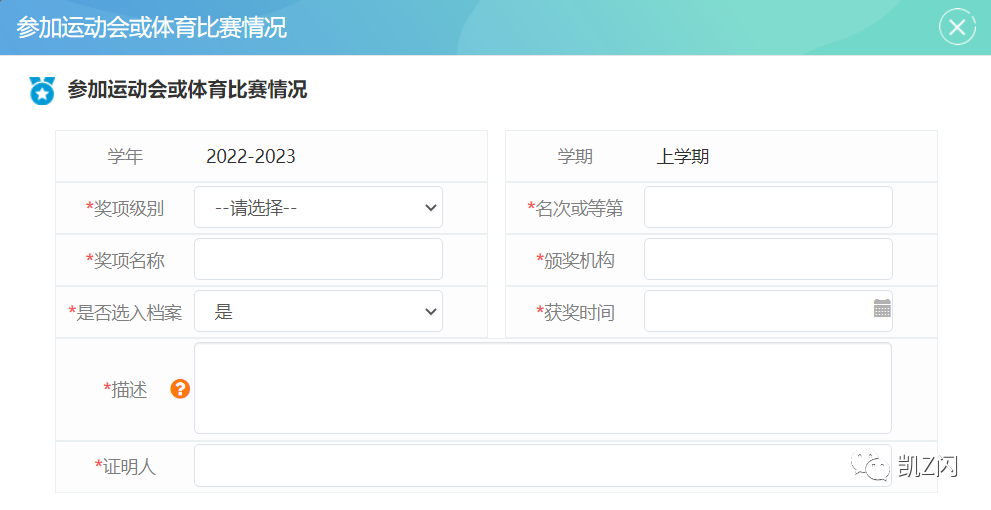
Task: Click the 获奖时间 date field
Action: [757, 311]
